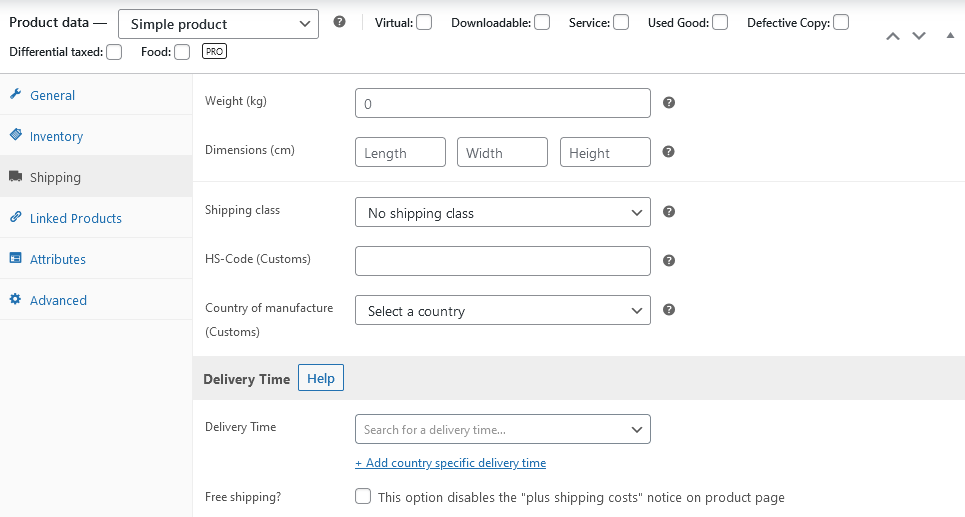Click the help icon beside Weight field
The width and height of the screenshot is (965, 517).
[x=669, y=103]
